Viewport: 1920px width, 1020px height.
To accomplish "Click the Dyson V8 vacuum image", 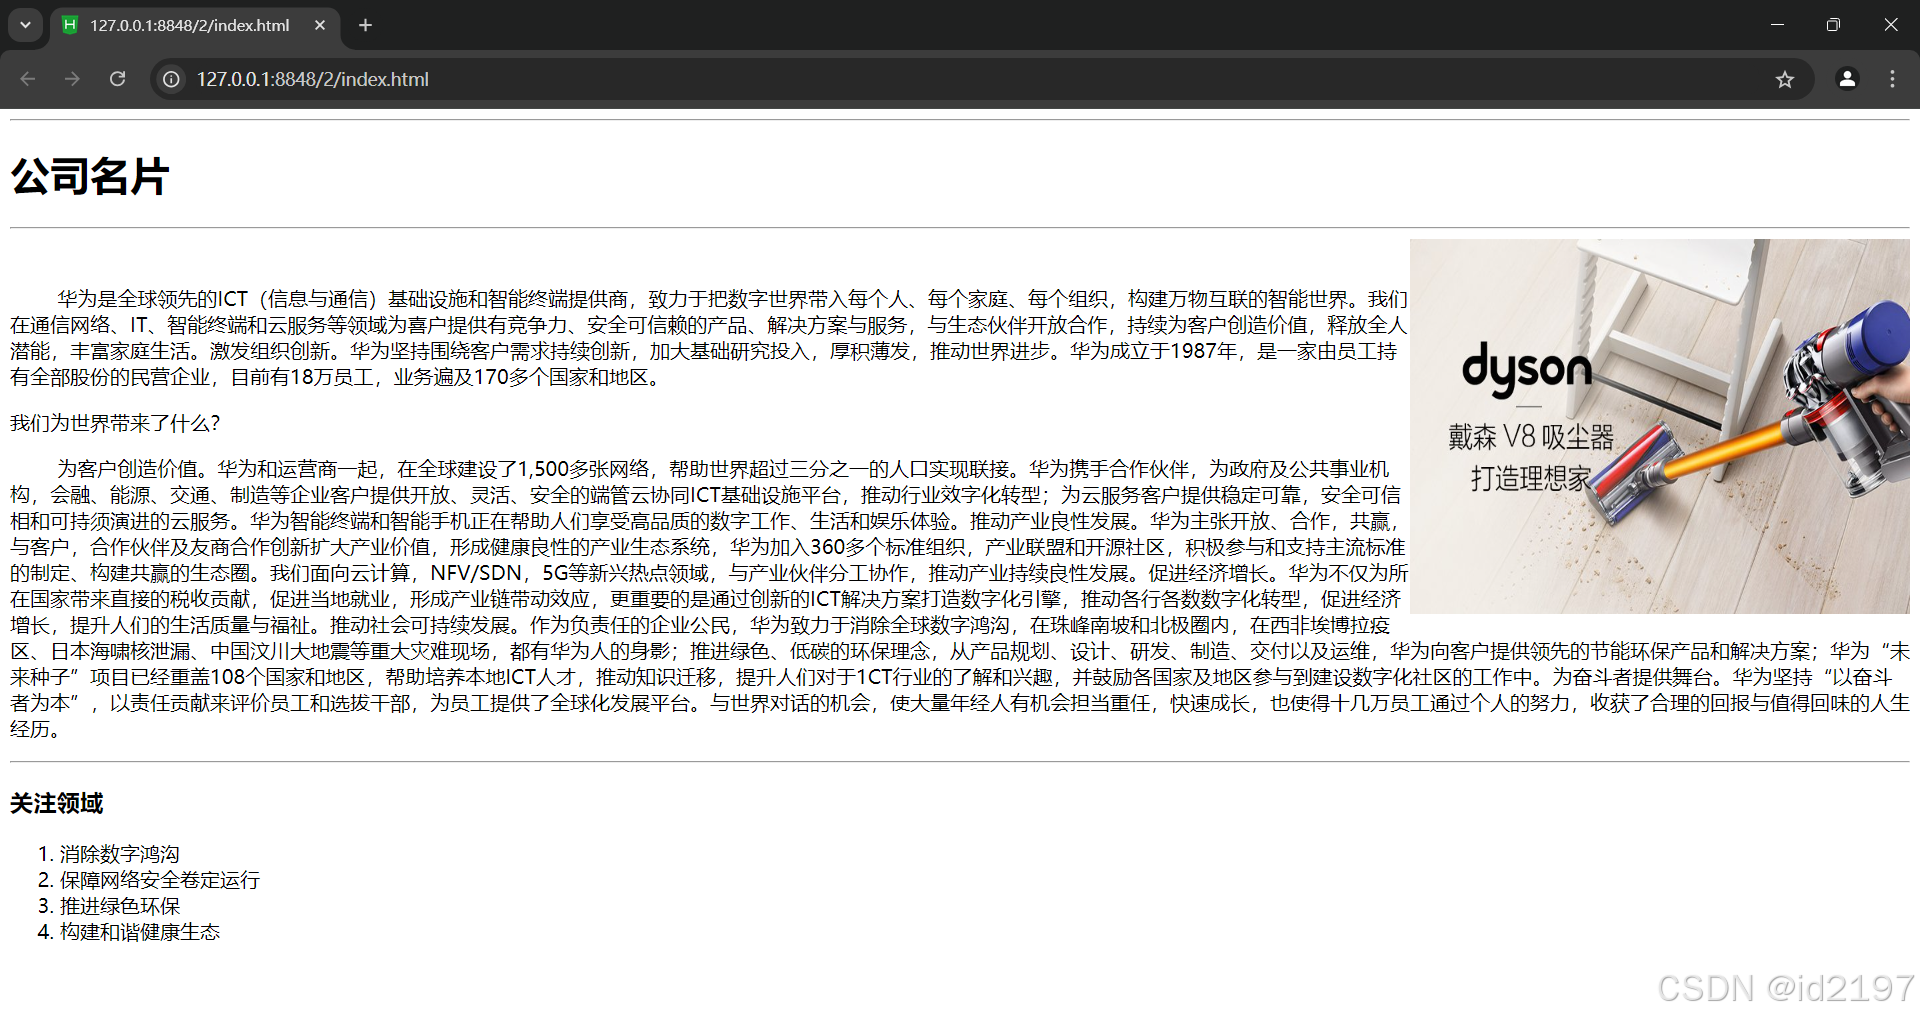I will [1660, 426].
